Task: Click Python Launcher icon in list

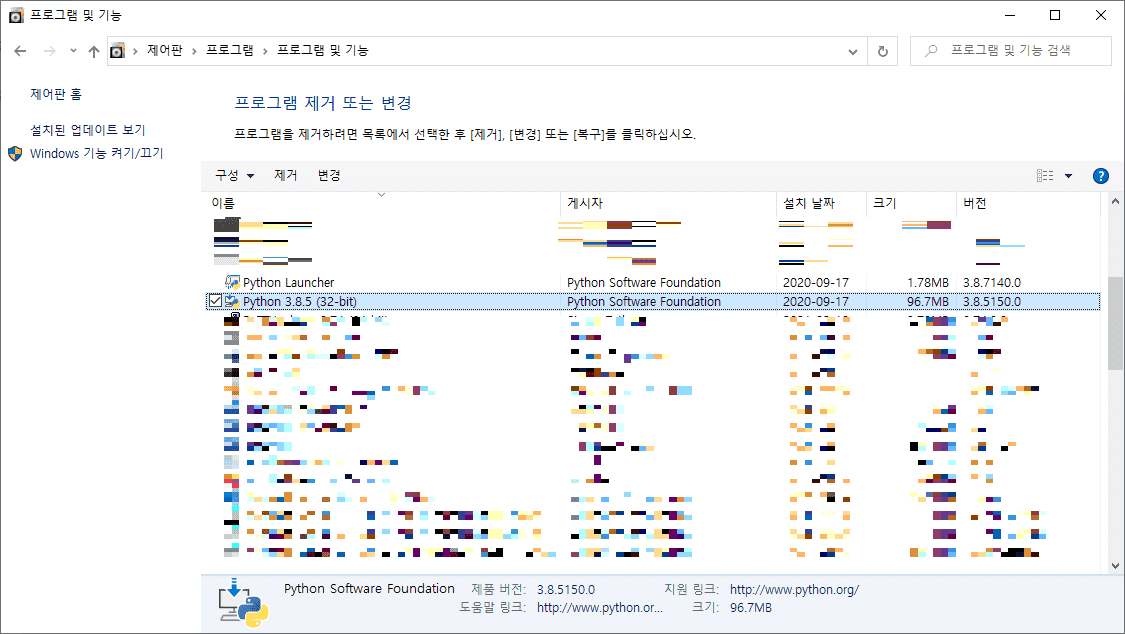Action: pyautogui.click(x=232, y=283)
